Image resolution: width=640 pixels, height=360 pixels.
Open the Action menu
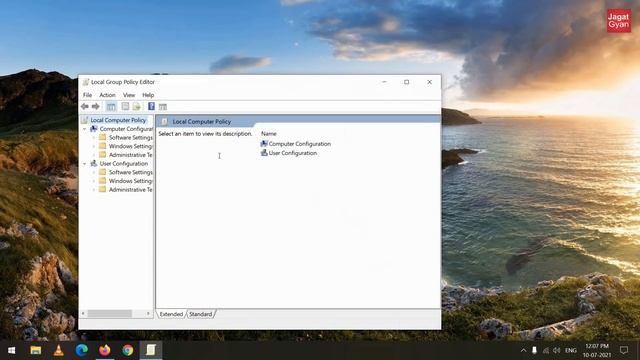107,95
